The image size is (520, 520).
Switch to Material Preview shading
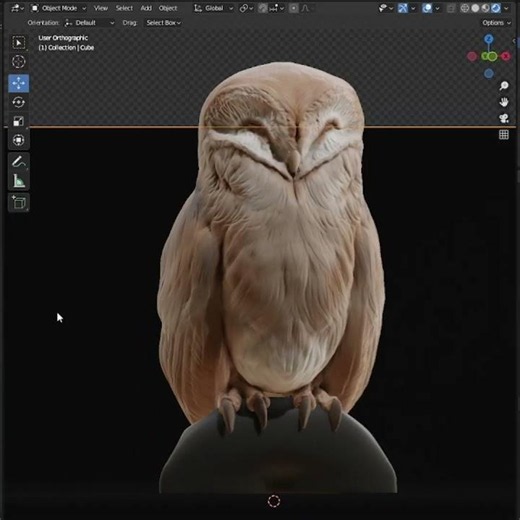[x=485, y=8]
